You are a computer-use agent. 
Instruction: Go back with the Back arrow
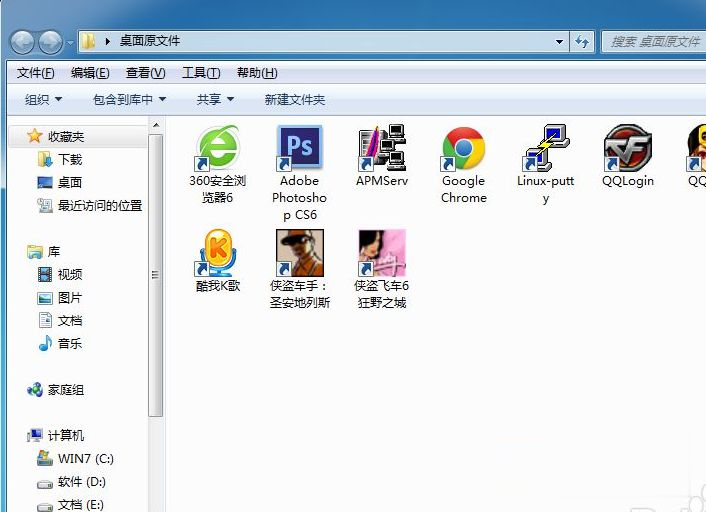(23, 42)
